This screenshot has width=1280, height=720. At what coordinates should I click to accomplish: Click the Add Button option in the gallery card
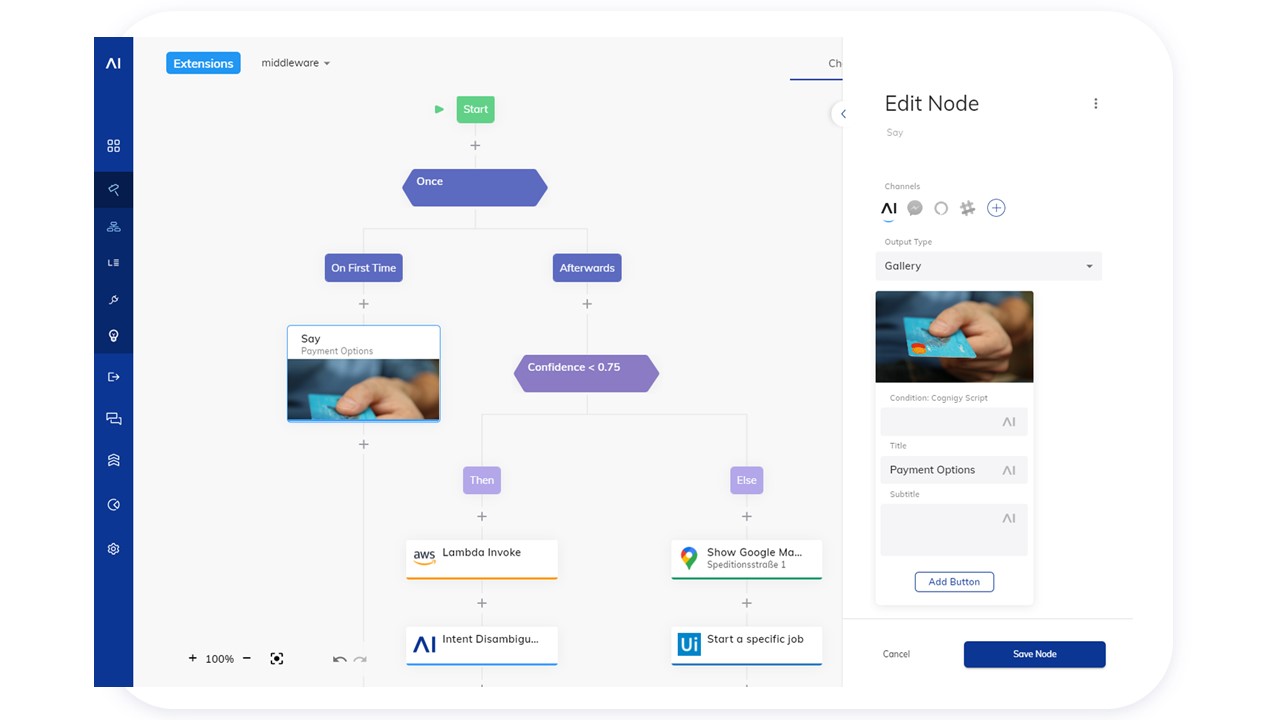coord(954,582)
